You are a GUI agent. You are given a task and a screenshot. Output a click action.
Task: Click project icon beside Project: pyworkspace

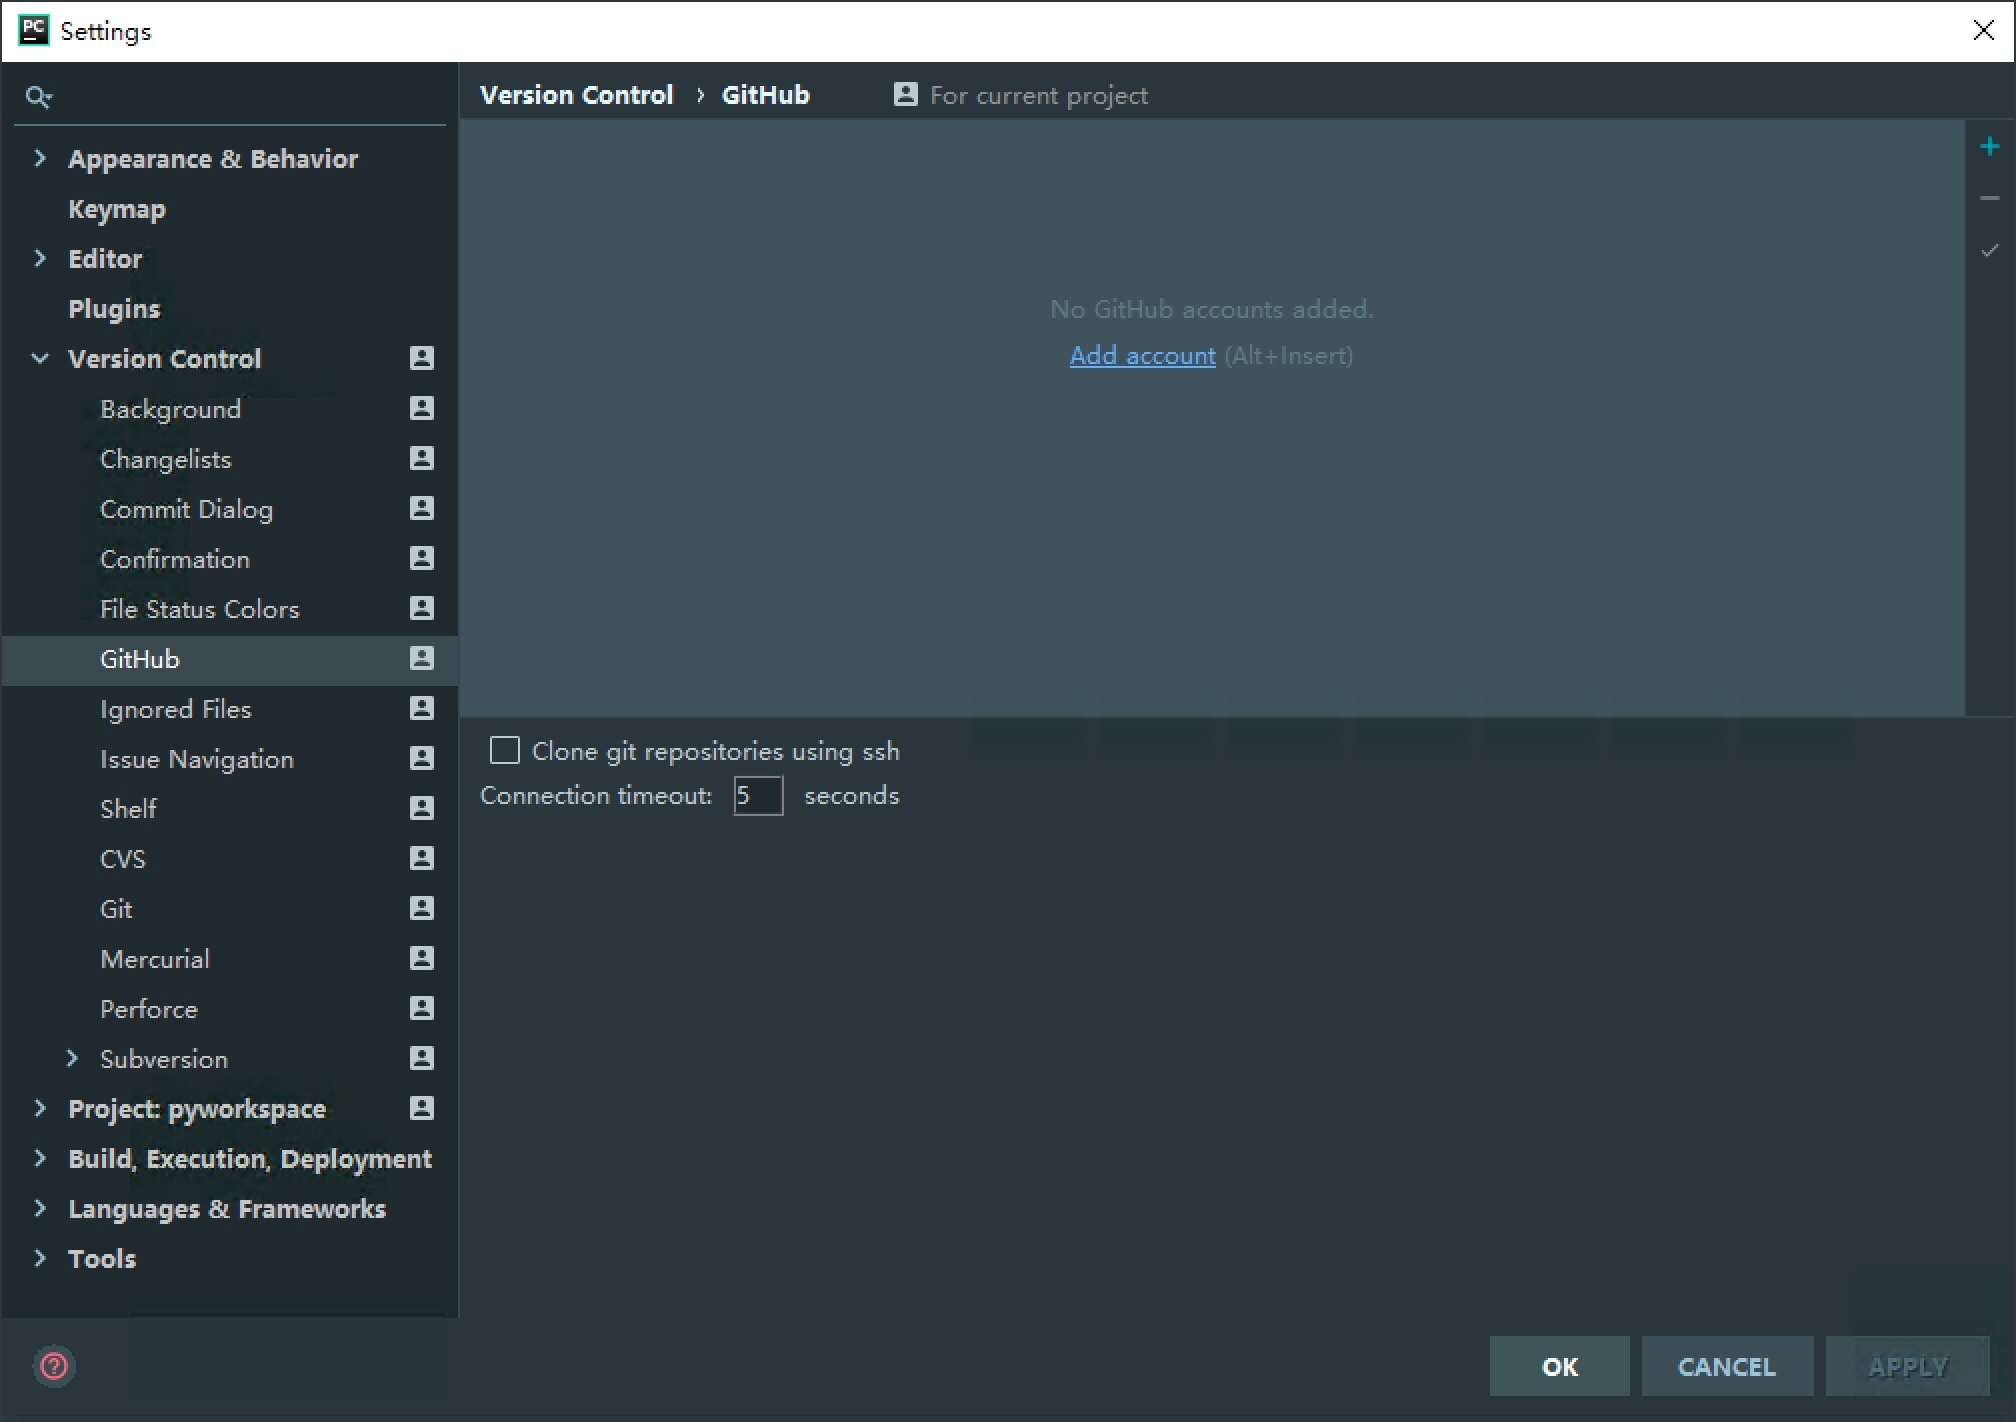[x=422, y=1108]
